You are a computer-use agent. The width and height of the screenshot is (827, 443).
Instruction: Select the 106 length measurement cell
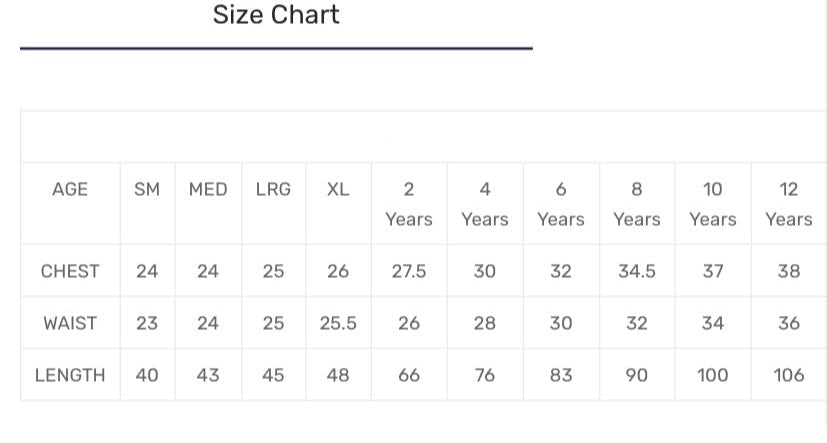click(x=789, y=375)
